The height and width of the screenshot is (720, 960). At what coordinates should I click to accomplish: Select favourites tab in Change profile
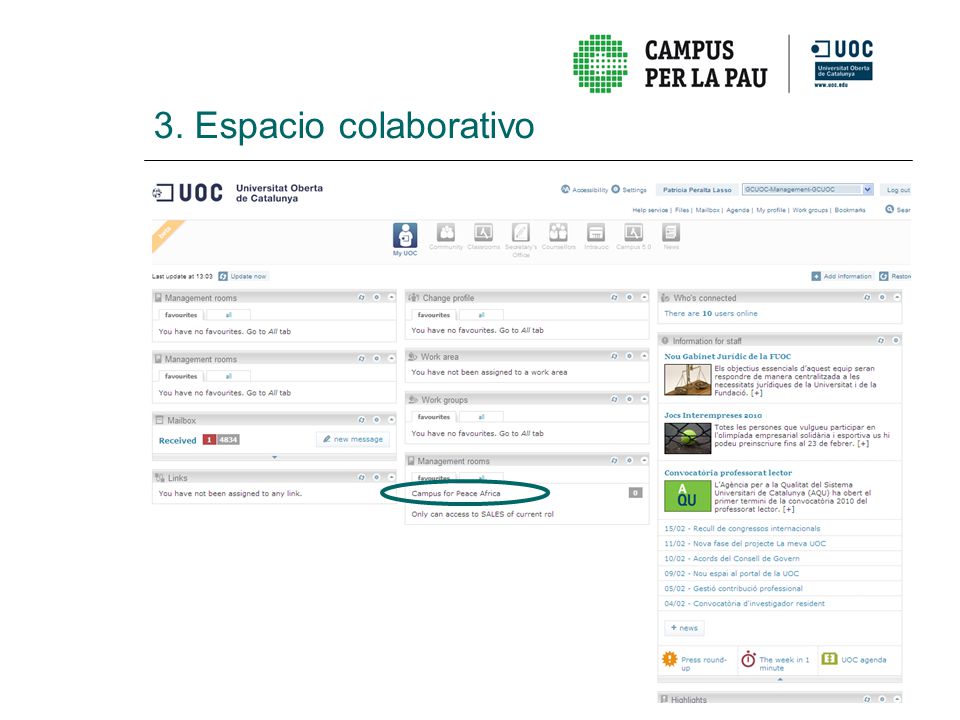433,315
